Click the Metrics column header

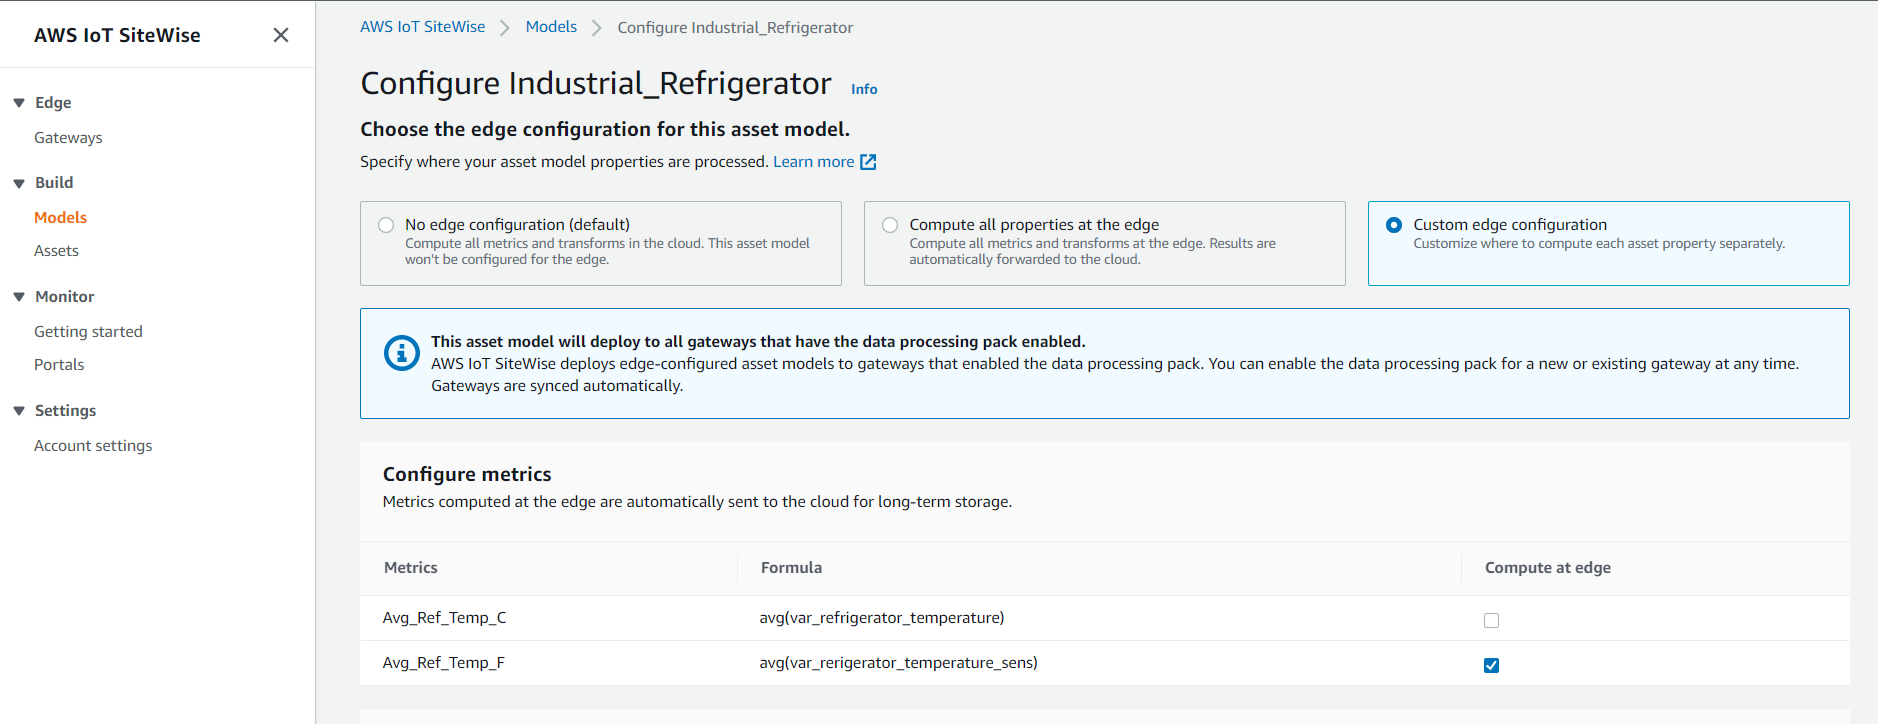point(411,568)
